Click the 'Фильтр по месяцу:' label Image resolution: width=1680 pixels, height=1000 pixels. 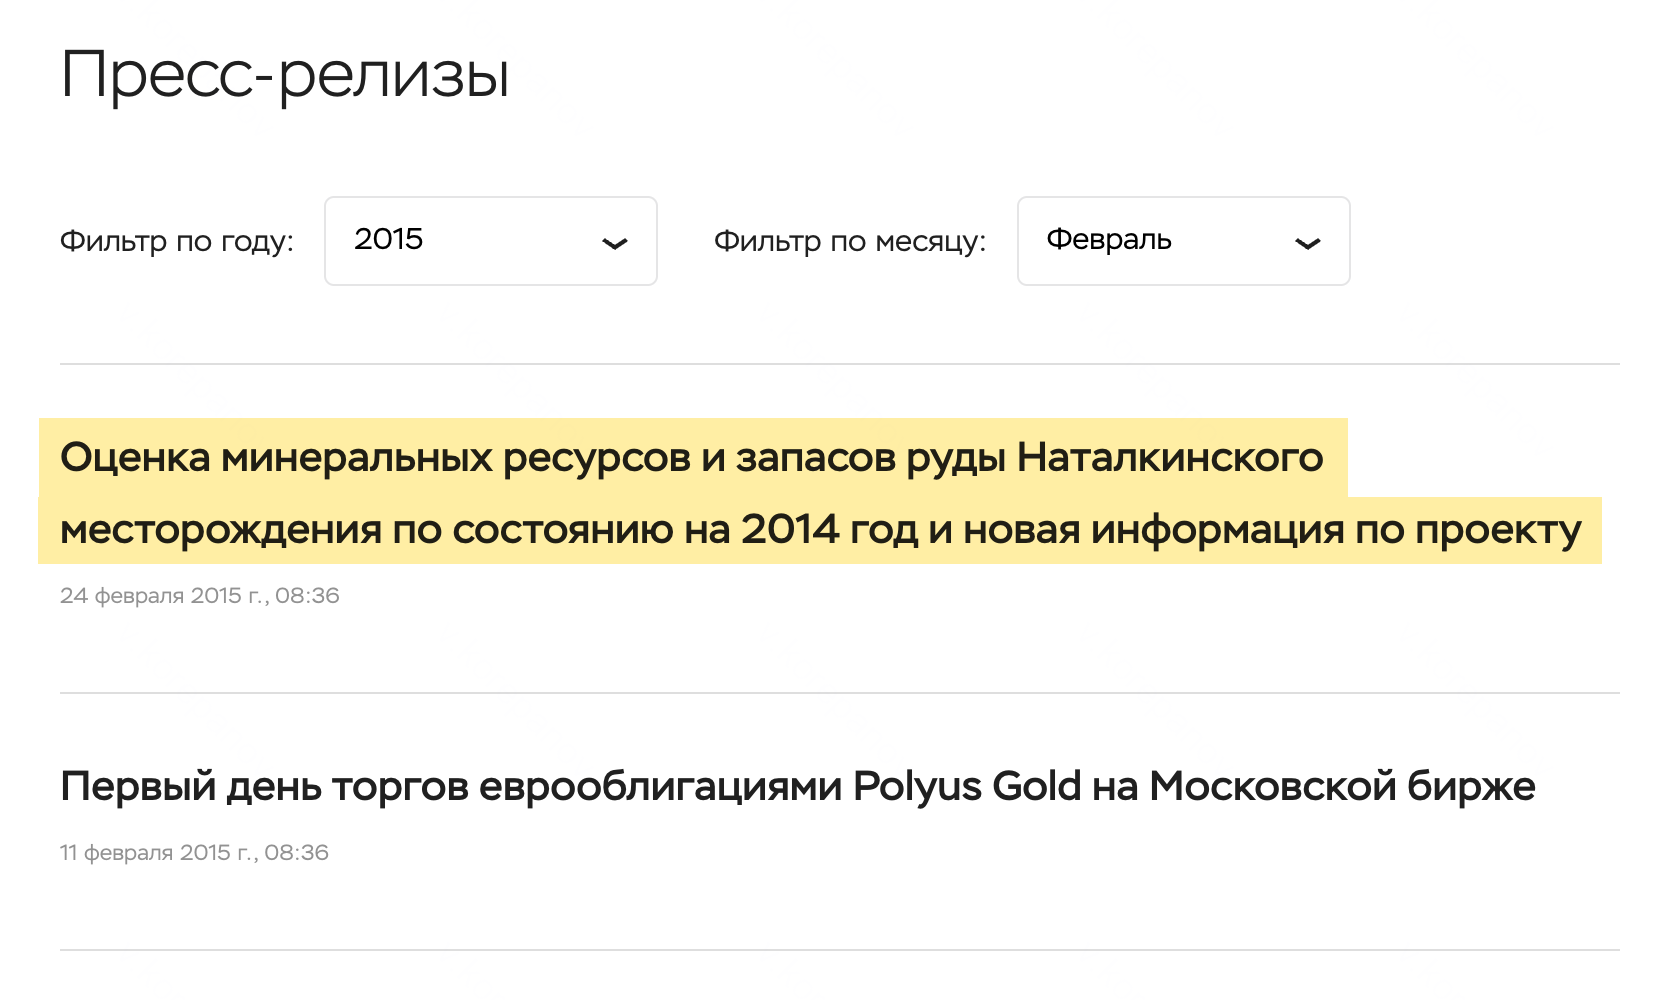pyautogui.click(x=850, y=242)
